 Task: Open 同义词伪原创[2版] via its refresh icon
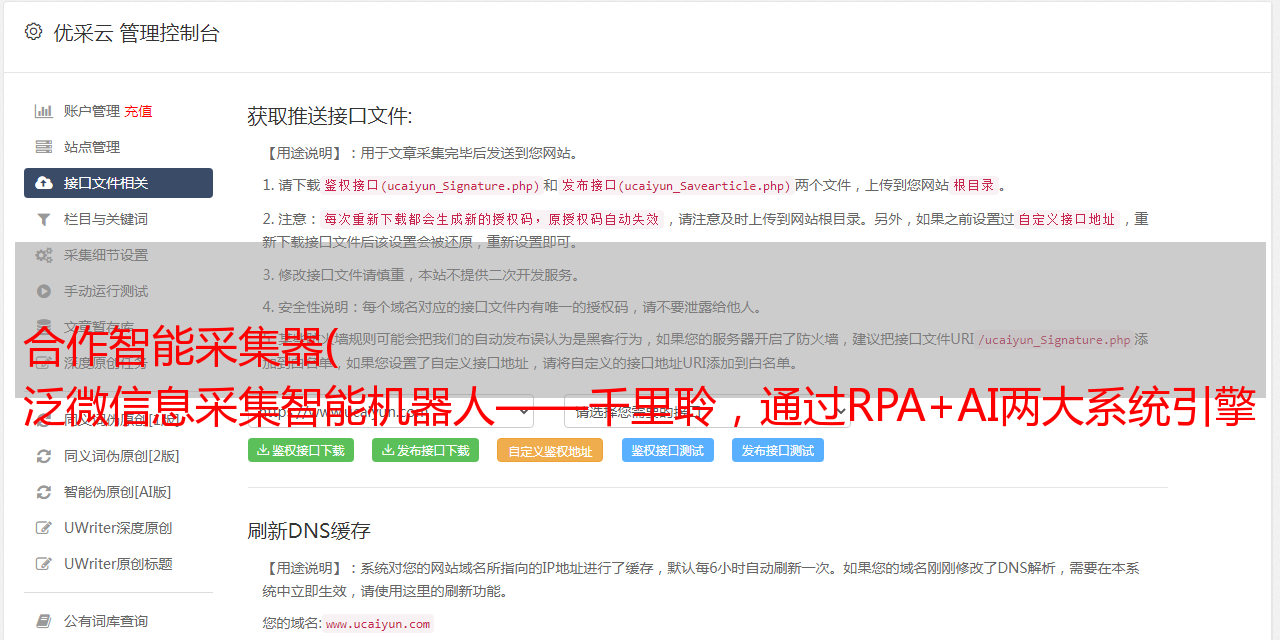point(44,456)
